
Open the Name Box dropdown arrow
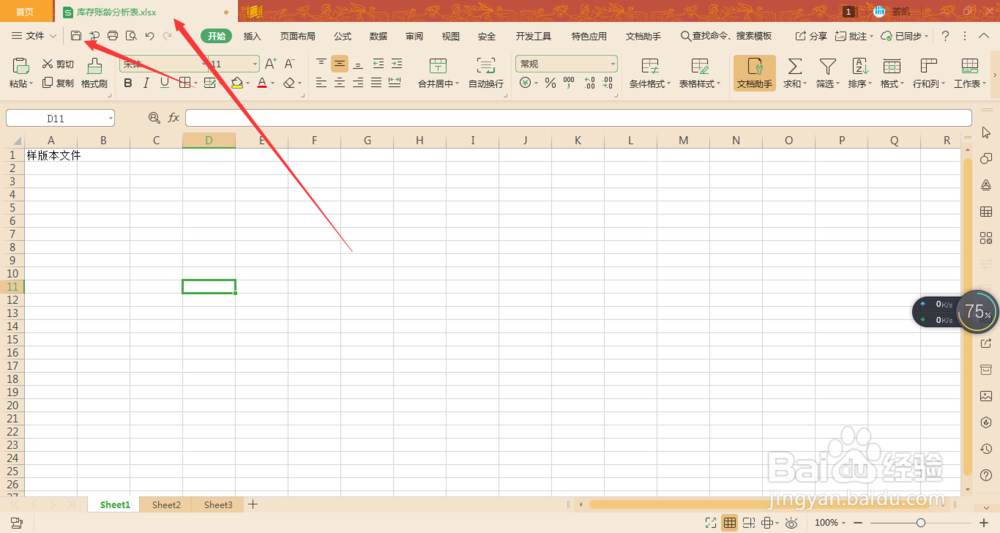110,119
